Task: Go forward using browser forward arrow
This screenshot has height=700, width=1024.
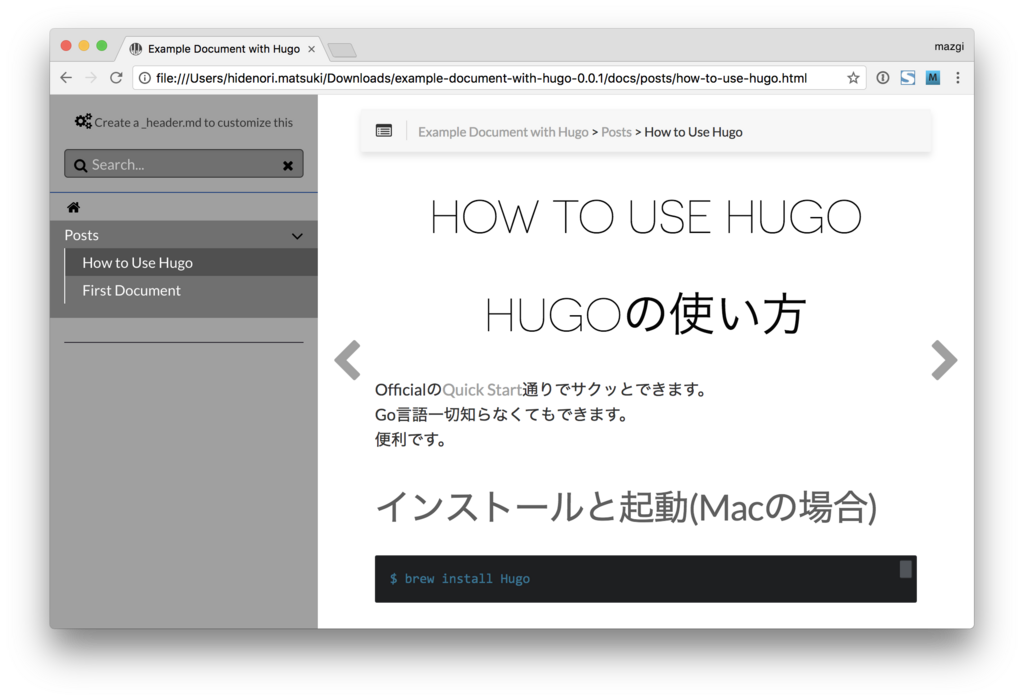Action: click(x=91, y=78)
